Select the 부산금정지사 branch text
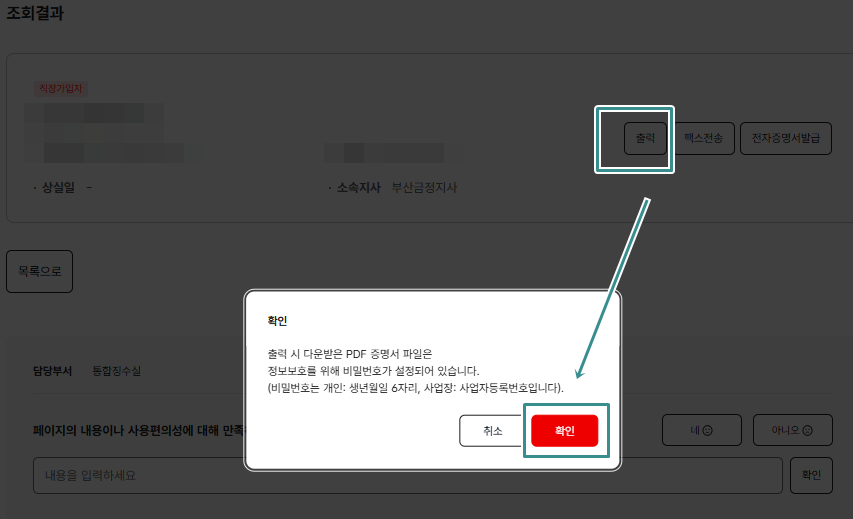853x519 pixels. [x=424, y=188]
